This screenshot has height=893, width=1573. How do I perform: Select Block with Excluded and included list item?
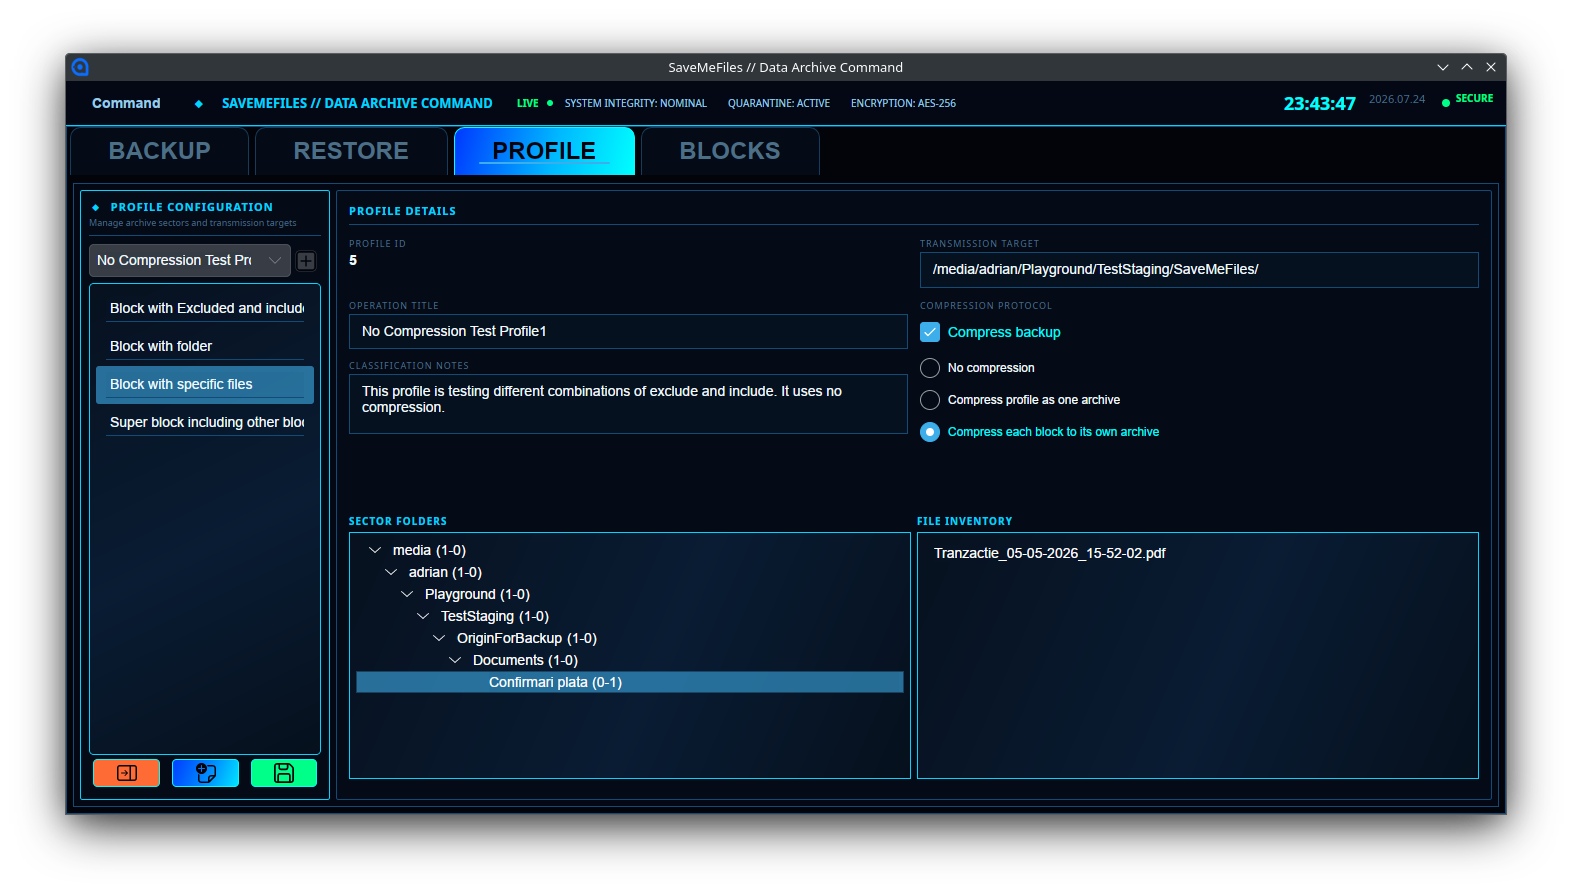tap(205, 308)
